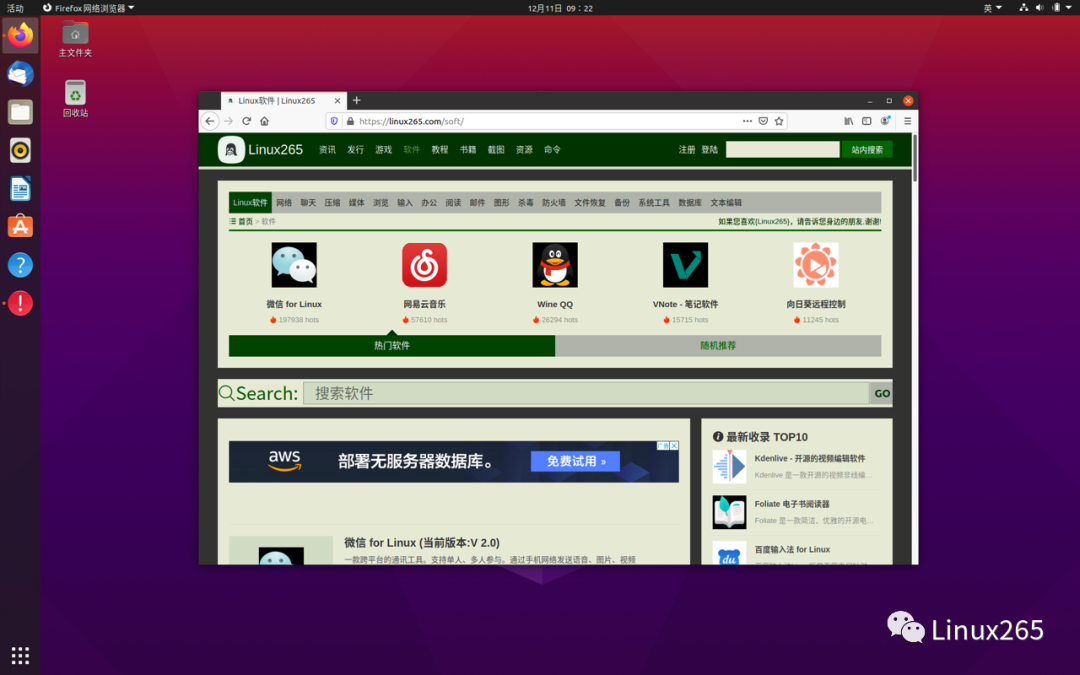Click the 注册 link
The image size is (1080, 675).
(x=687, y=149)
